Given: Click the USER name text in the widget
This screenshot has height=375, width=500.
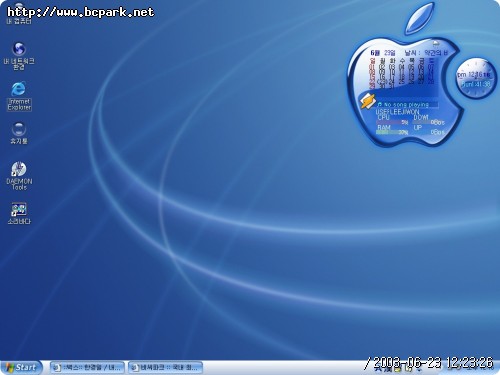Looking at the screenshot, I should coord(397,112).
